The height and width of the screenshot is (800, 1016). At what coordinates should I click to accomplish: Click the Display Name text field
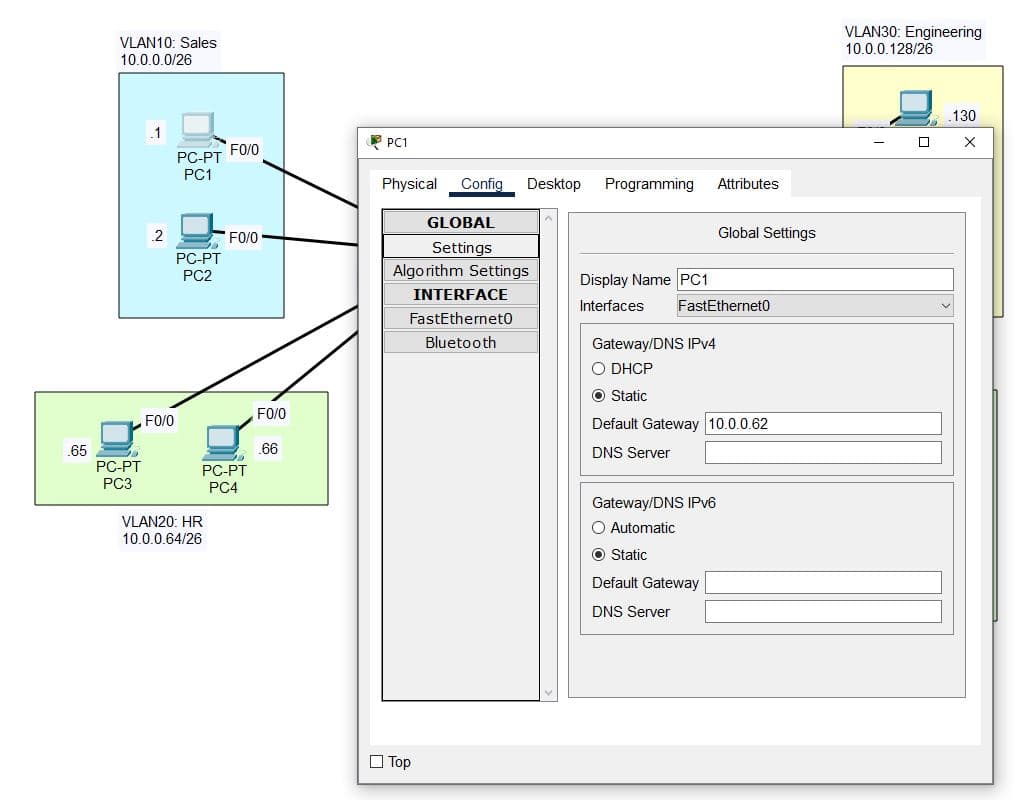point(814,280)
